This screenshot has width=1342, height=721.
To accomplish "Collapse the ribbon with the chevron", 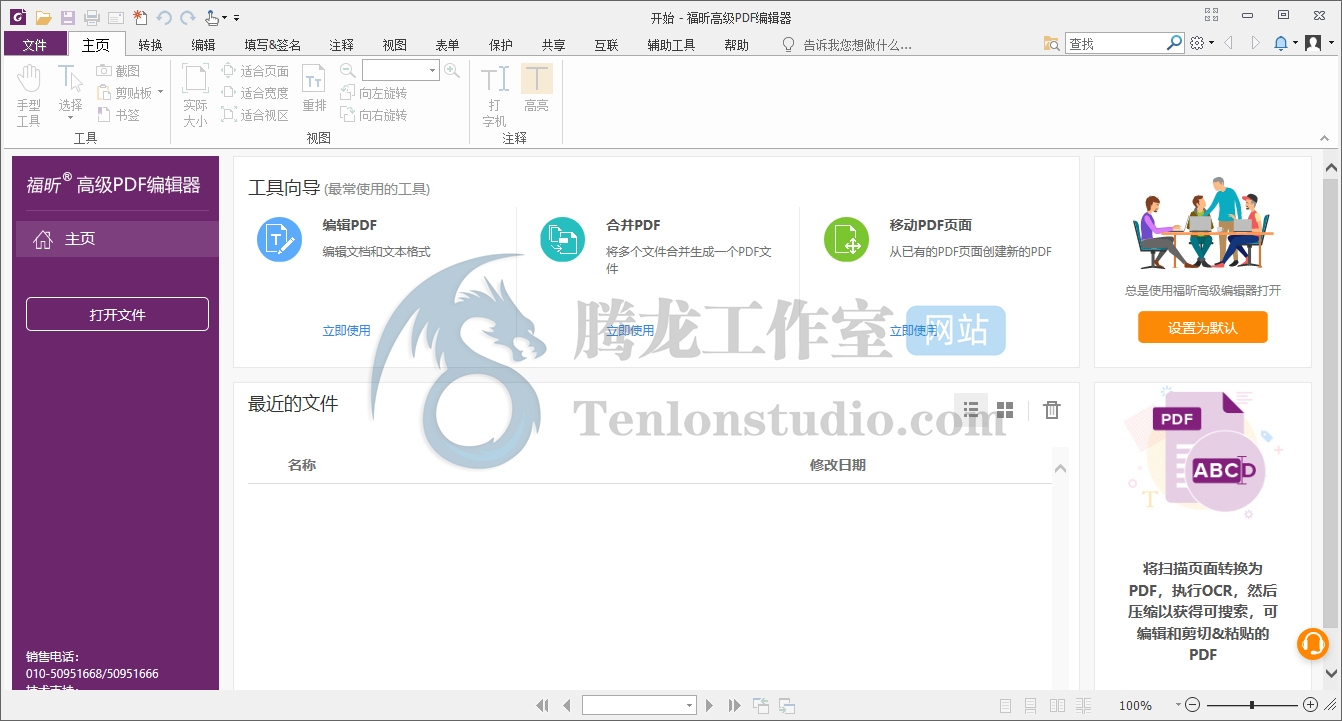I will click(1323, 138).
